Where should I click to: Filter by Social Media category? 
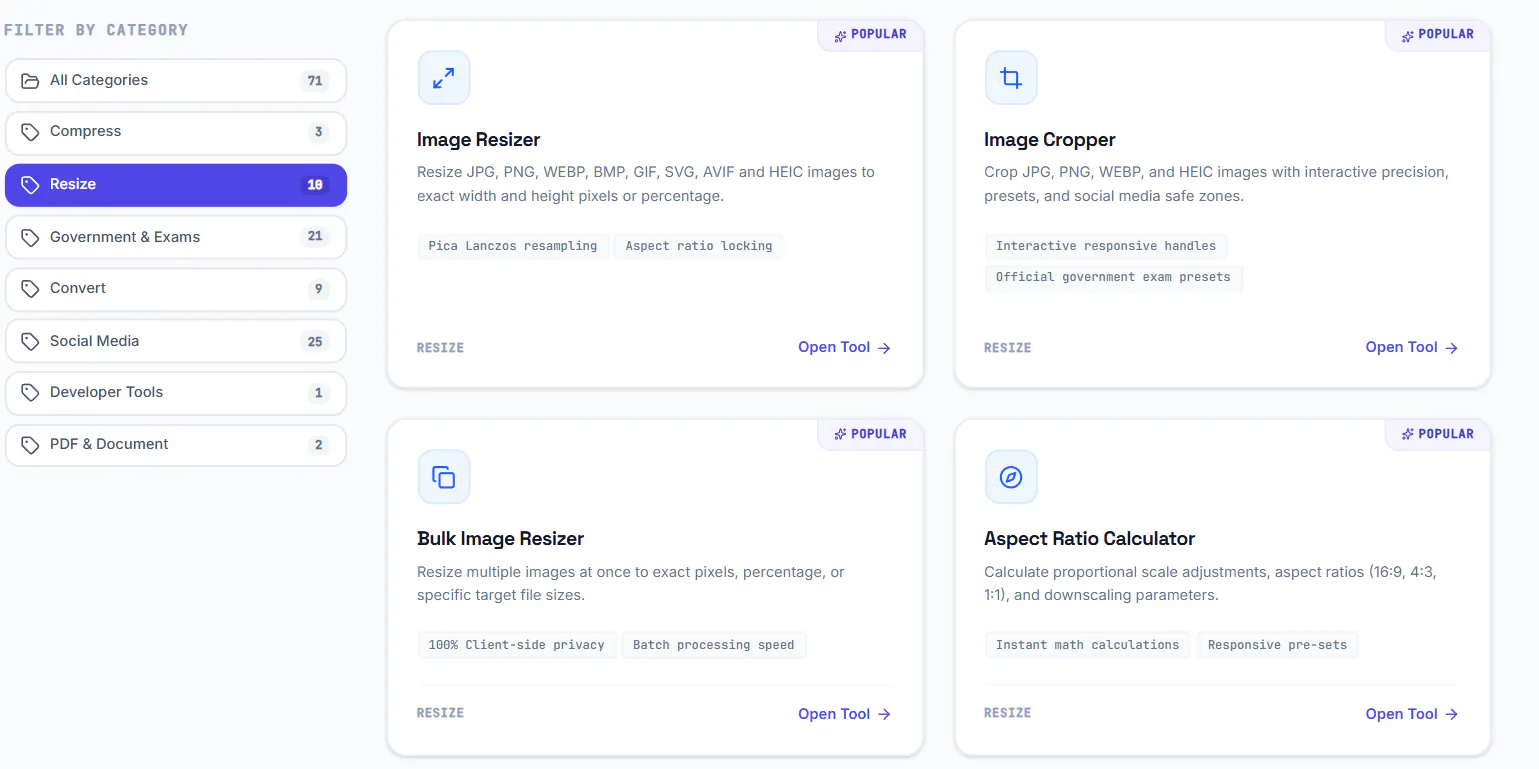[x=176, y=342]
